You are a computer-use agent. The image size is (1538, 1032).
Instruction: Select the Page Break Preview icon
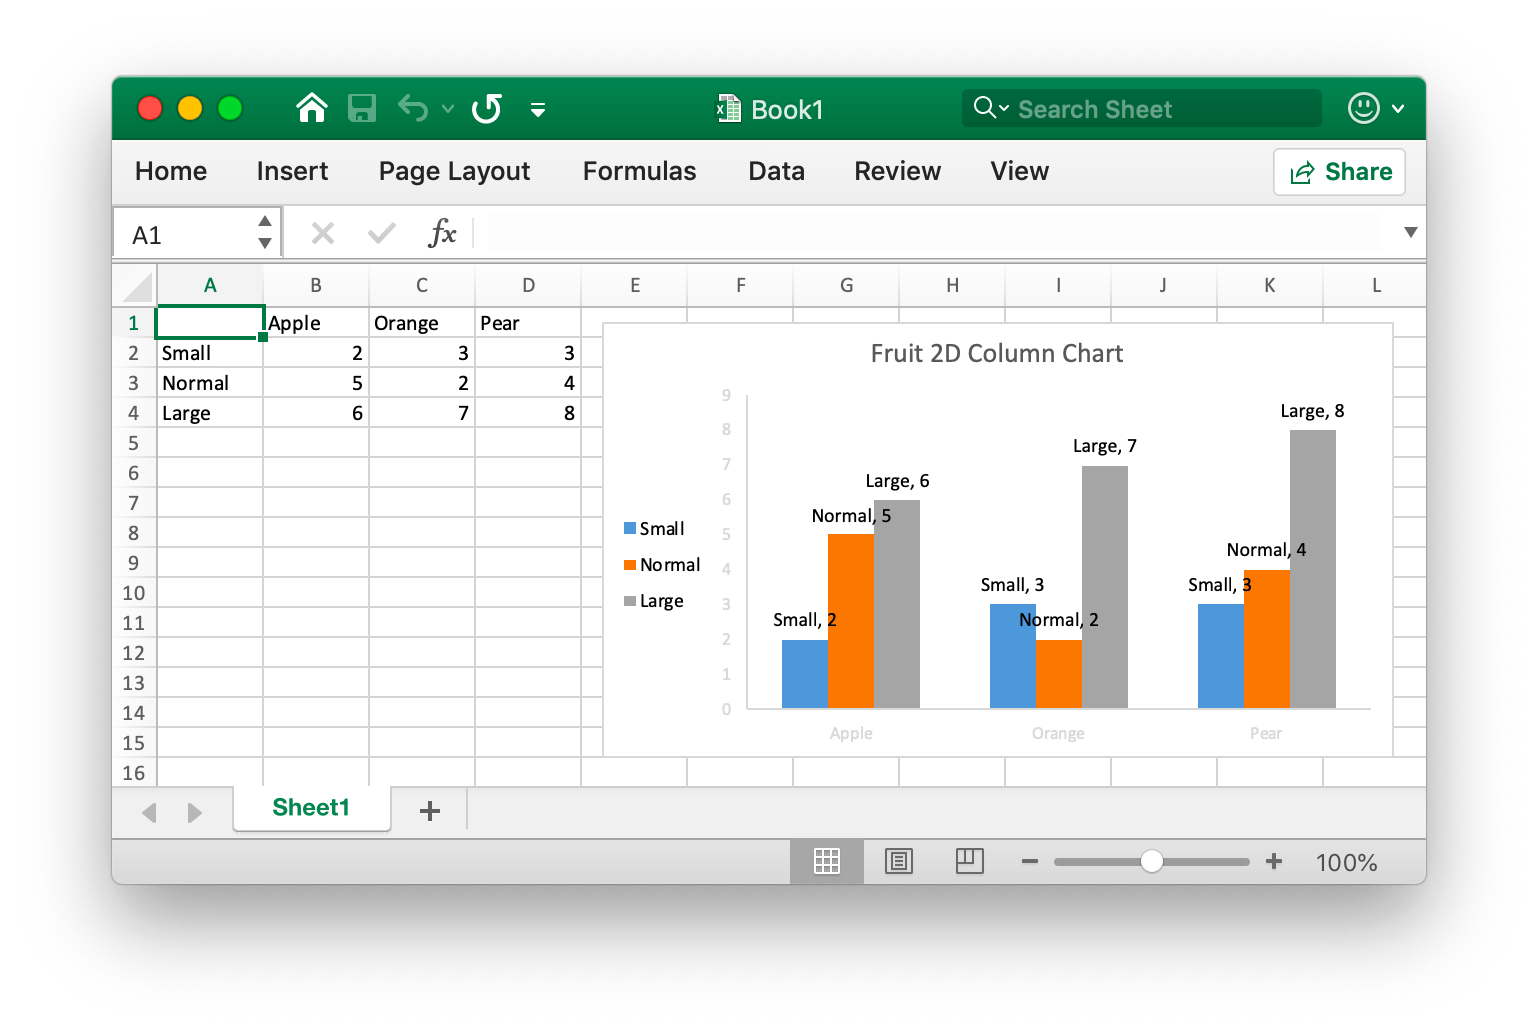pyautogui.click(x=968, y=861)
